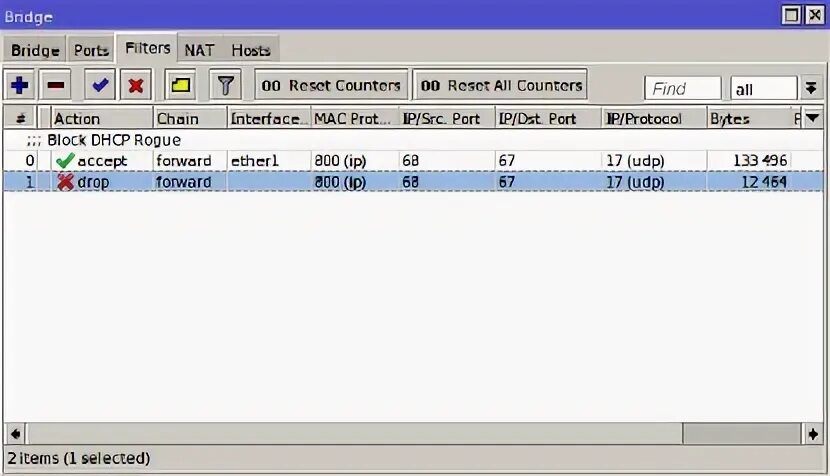The image size is (830, 476).
Task: Click '2 items (1 selected)' status text
Action: tap(79, 458)
